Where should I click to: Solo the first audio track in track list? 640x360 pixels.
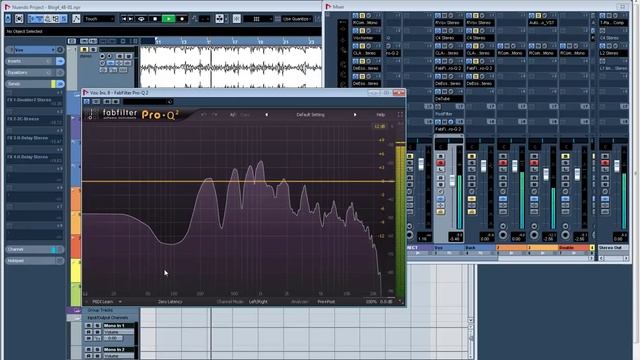[x=93, y=49]
